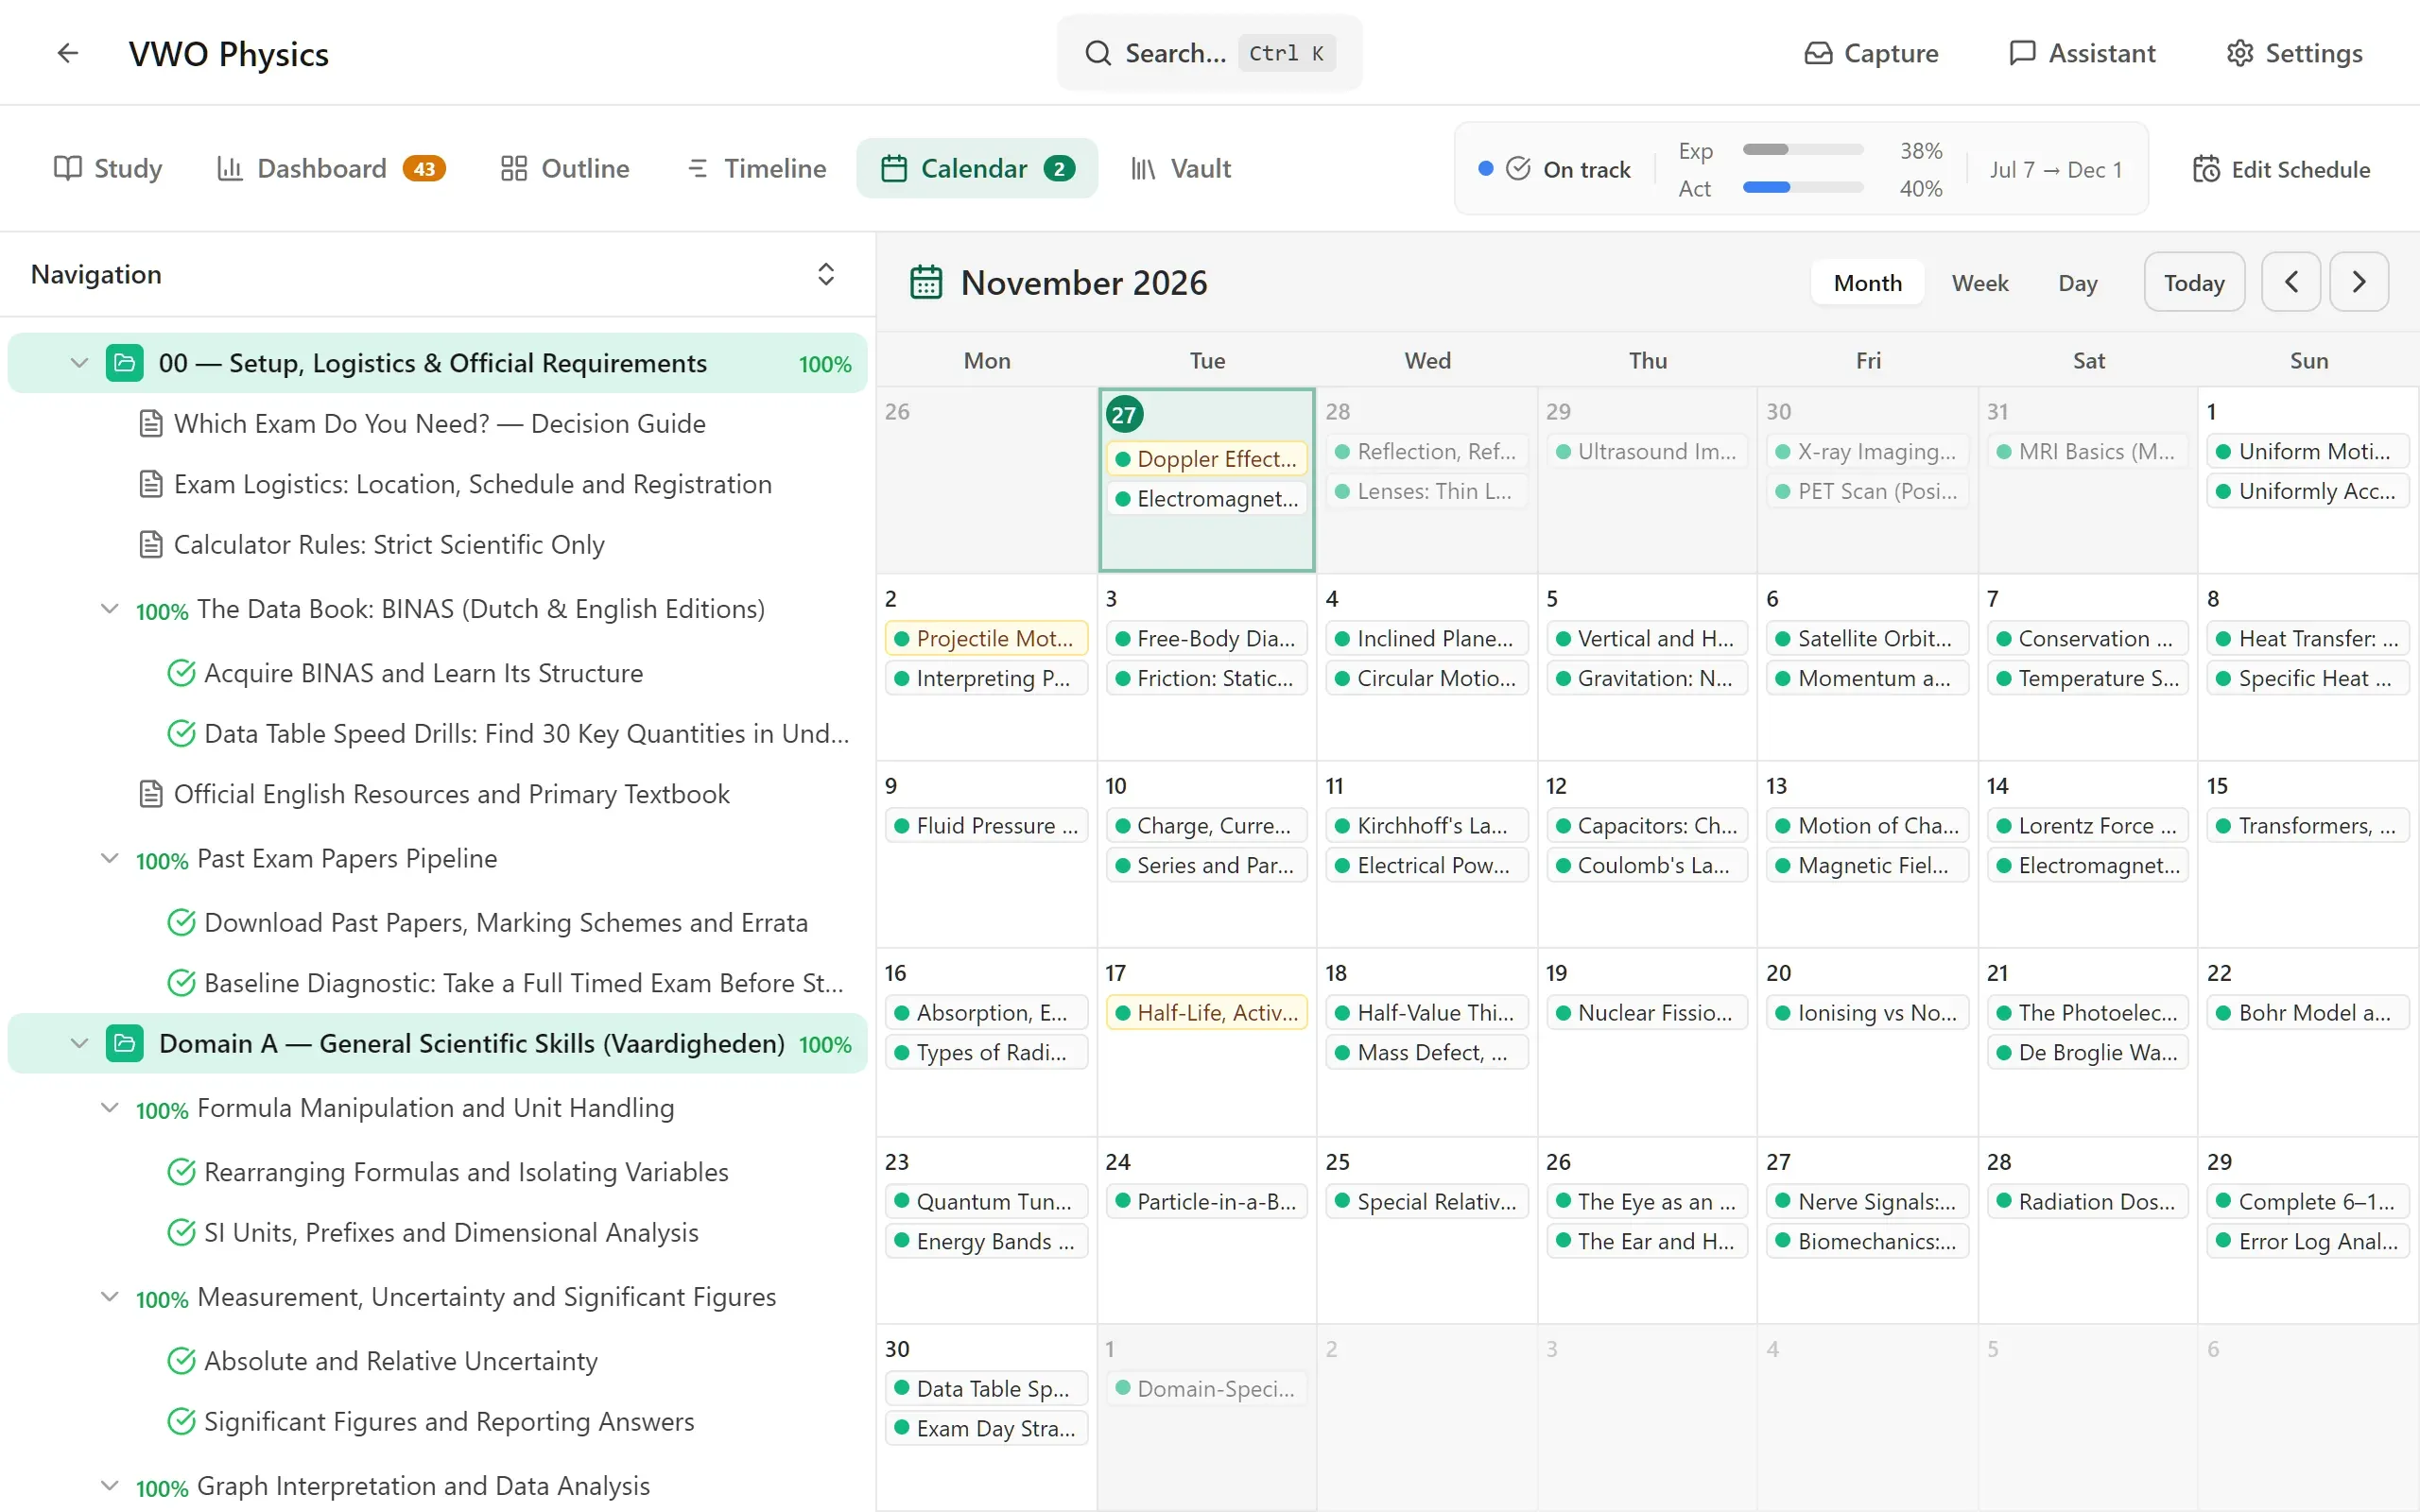Toggle completion check for Absolute and Relative Uncertainty
This screenshot has height=1512, width=2420.
(181, 1361)
